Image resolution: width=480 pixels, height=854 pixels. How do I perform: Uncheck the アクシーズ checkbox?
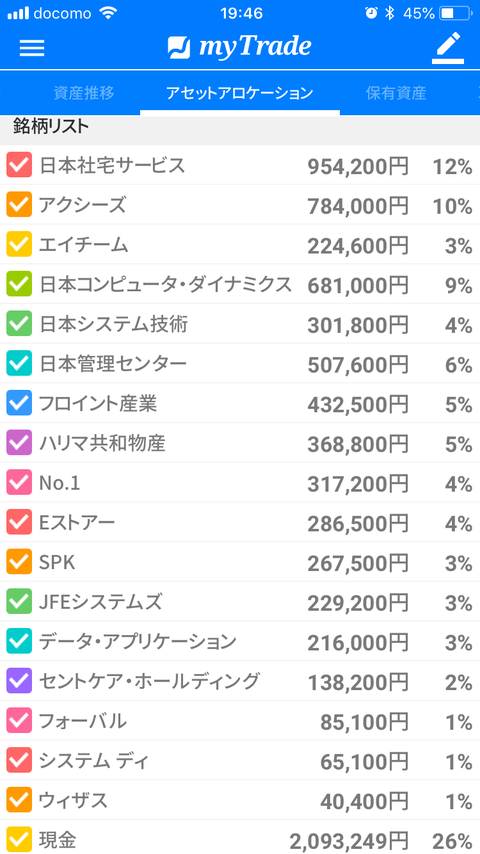pos(19,205)
